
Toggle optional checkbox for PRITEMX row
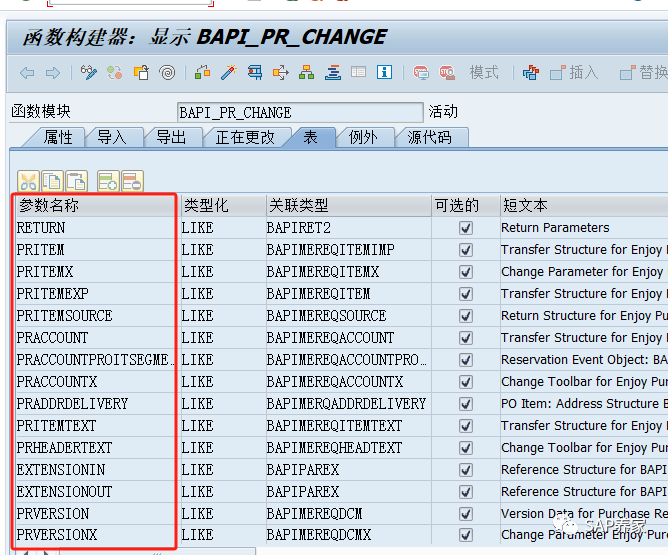466,272
